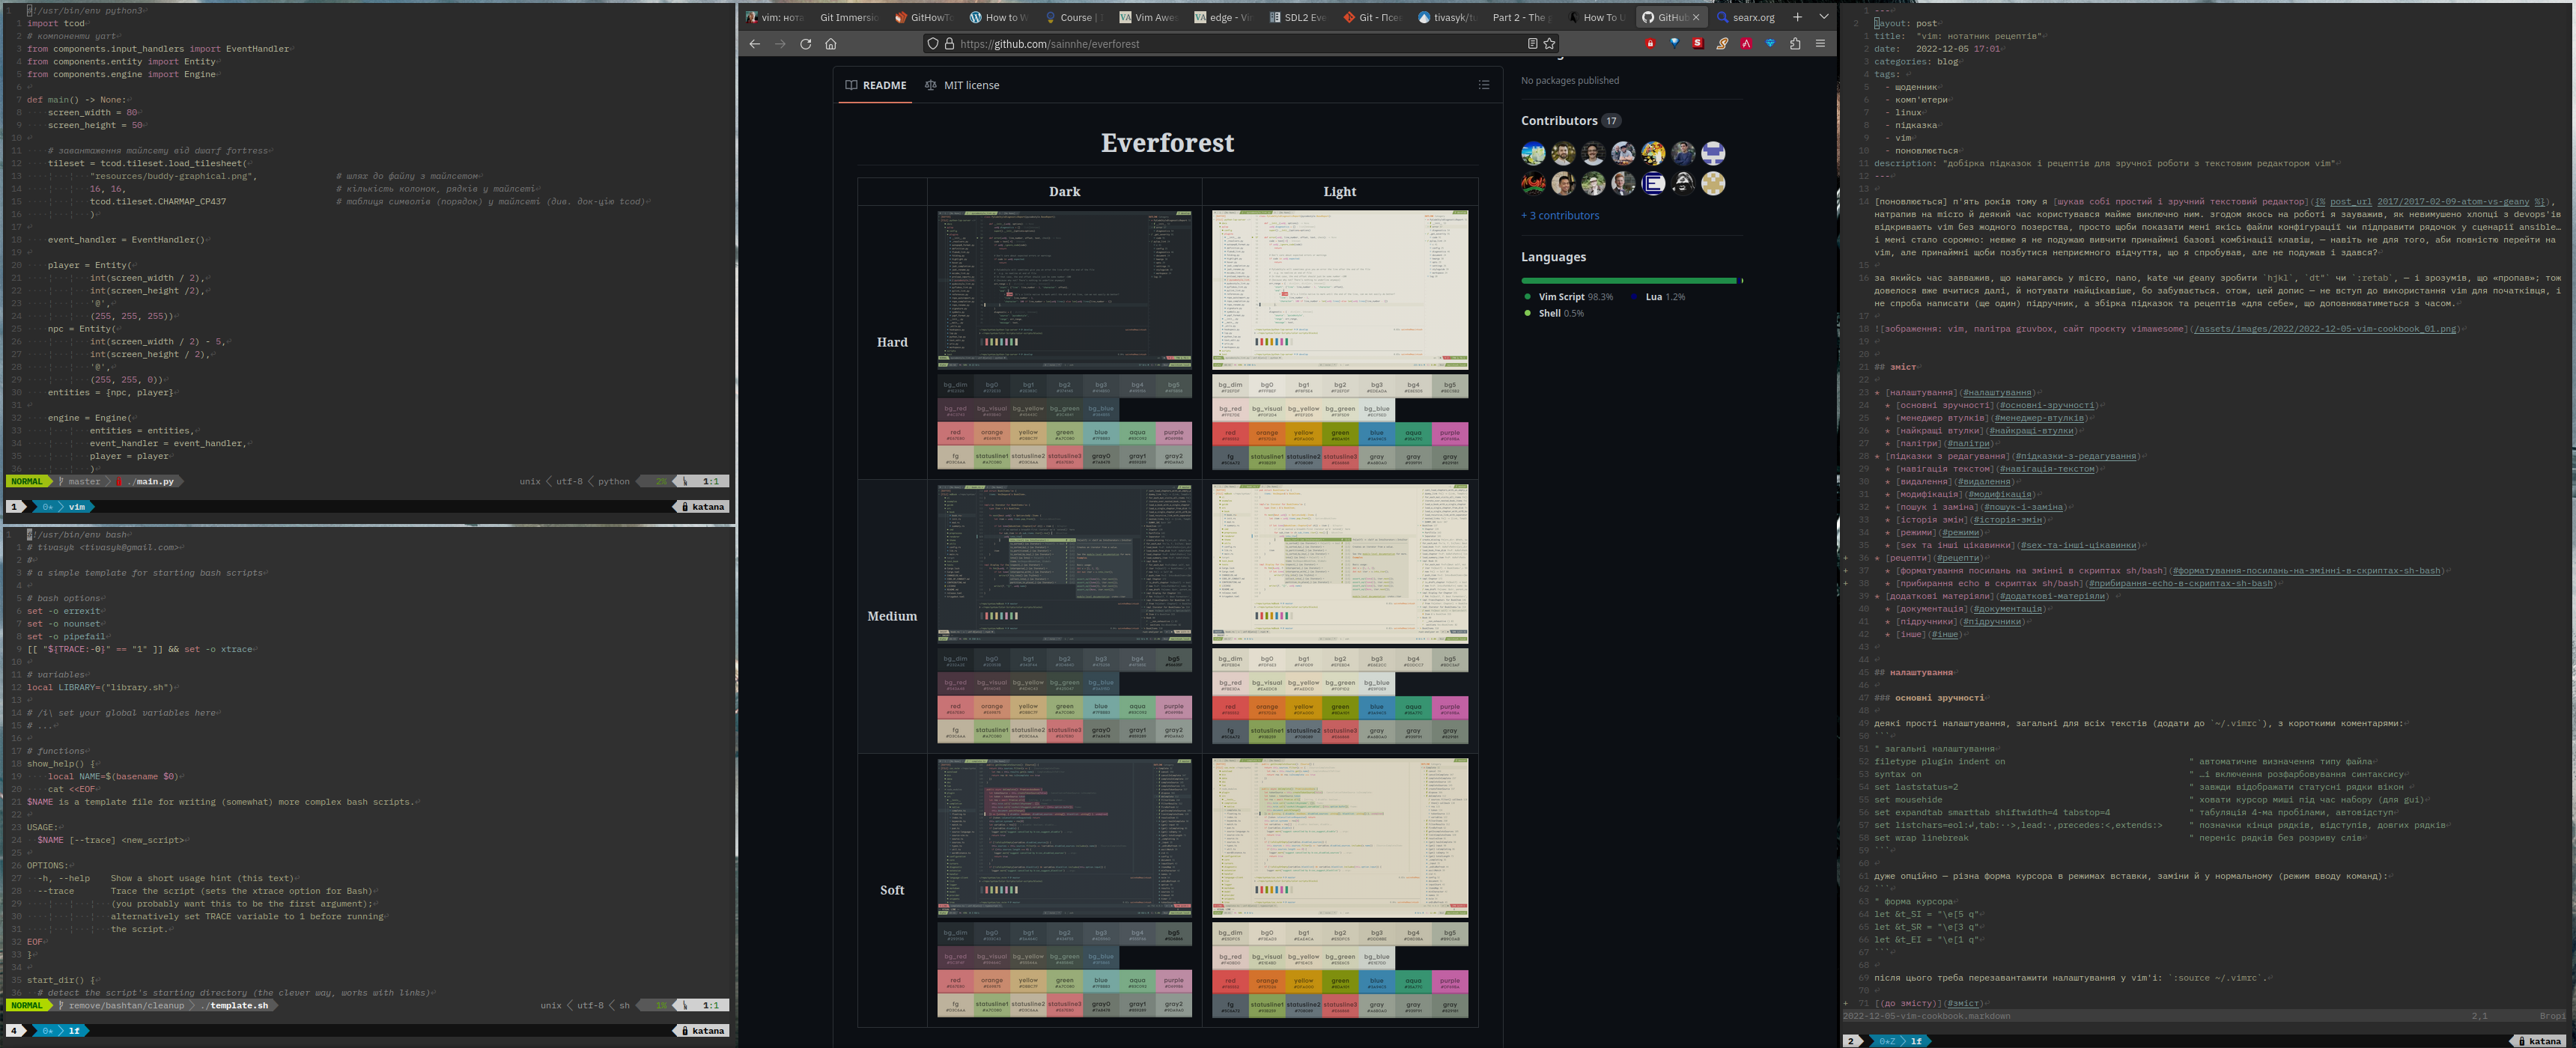Select the MIT license tab
2576x1048 pixels.
click(962, 85)
